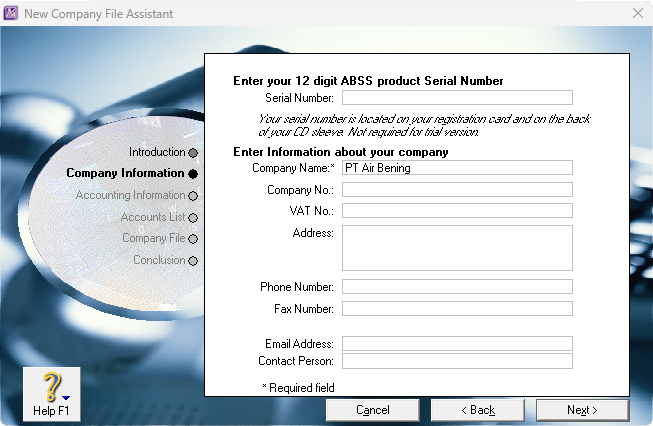Click the Serial Number input field
The height and width of the screenshot is (426, 653).
pos(457,97)
